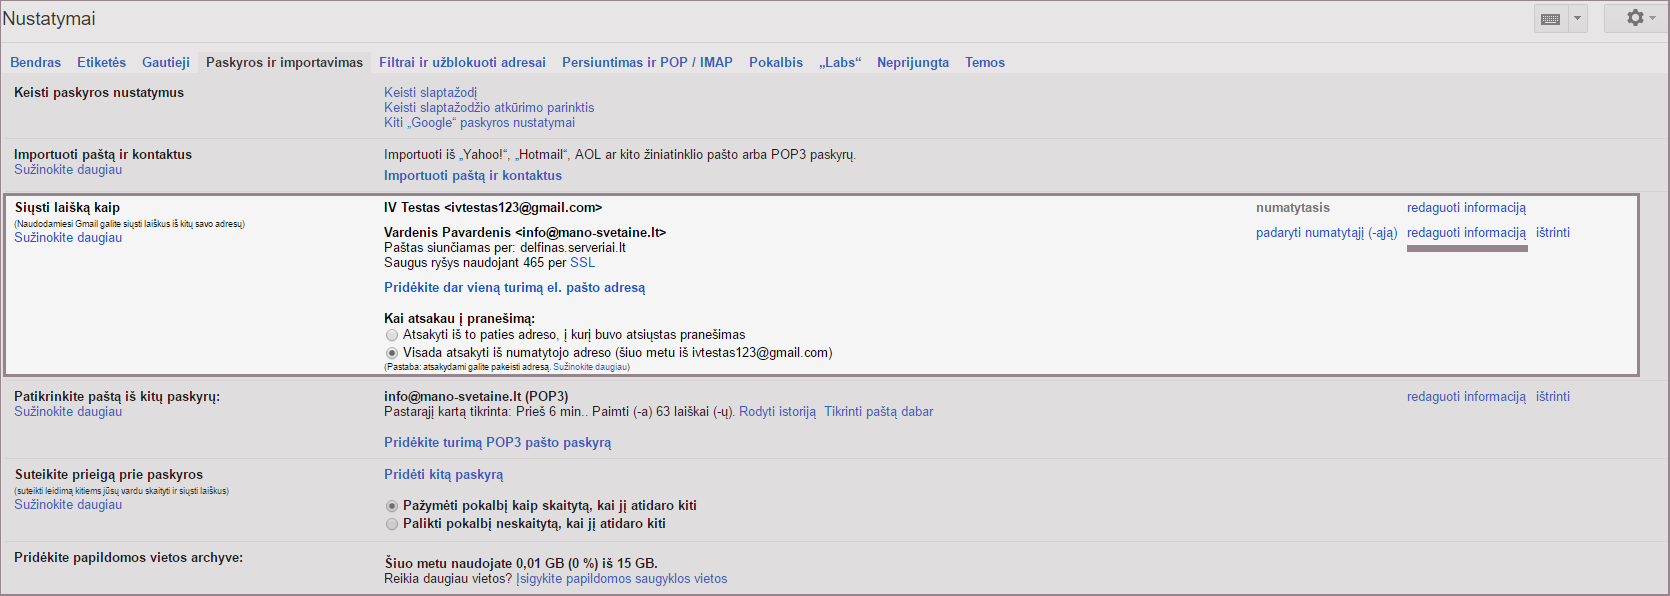Screen dimensions: 1670x596
Task: Click 'Įsigykite papildomos saugyklos vietos' link
Action: [621, 579]
